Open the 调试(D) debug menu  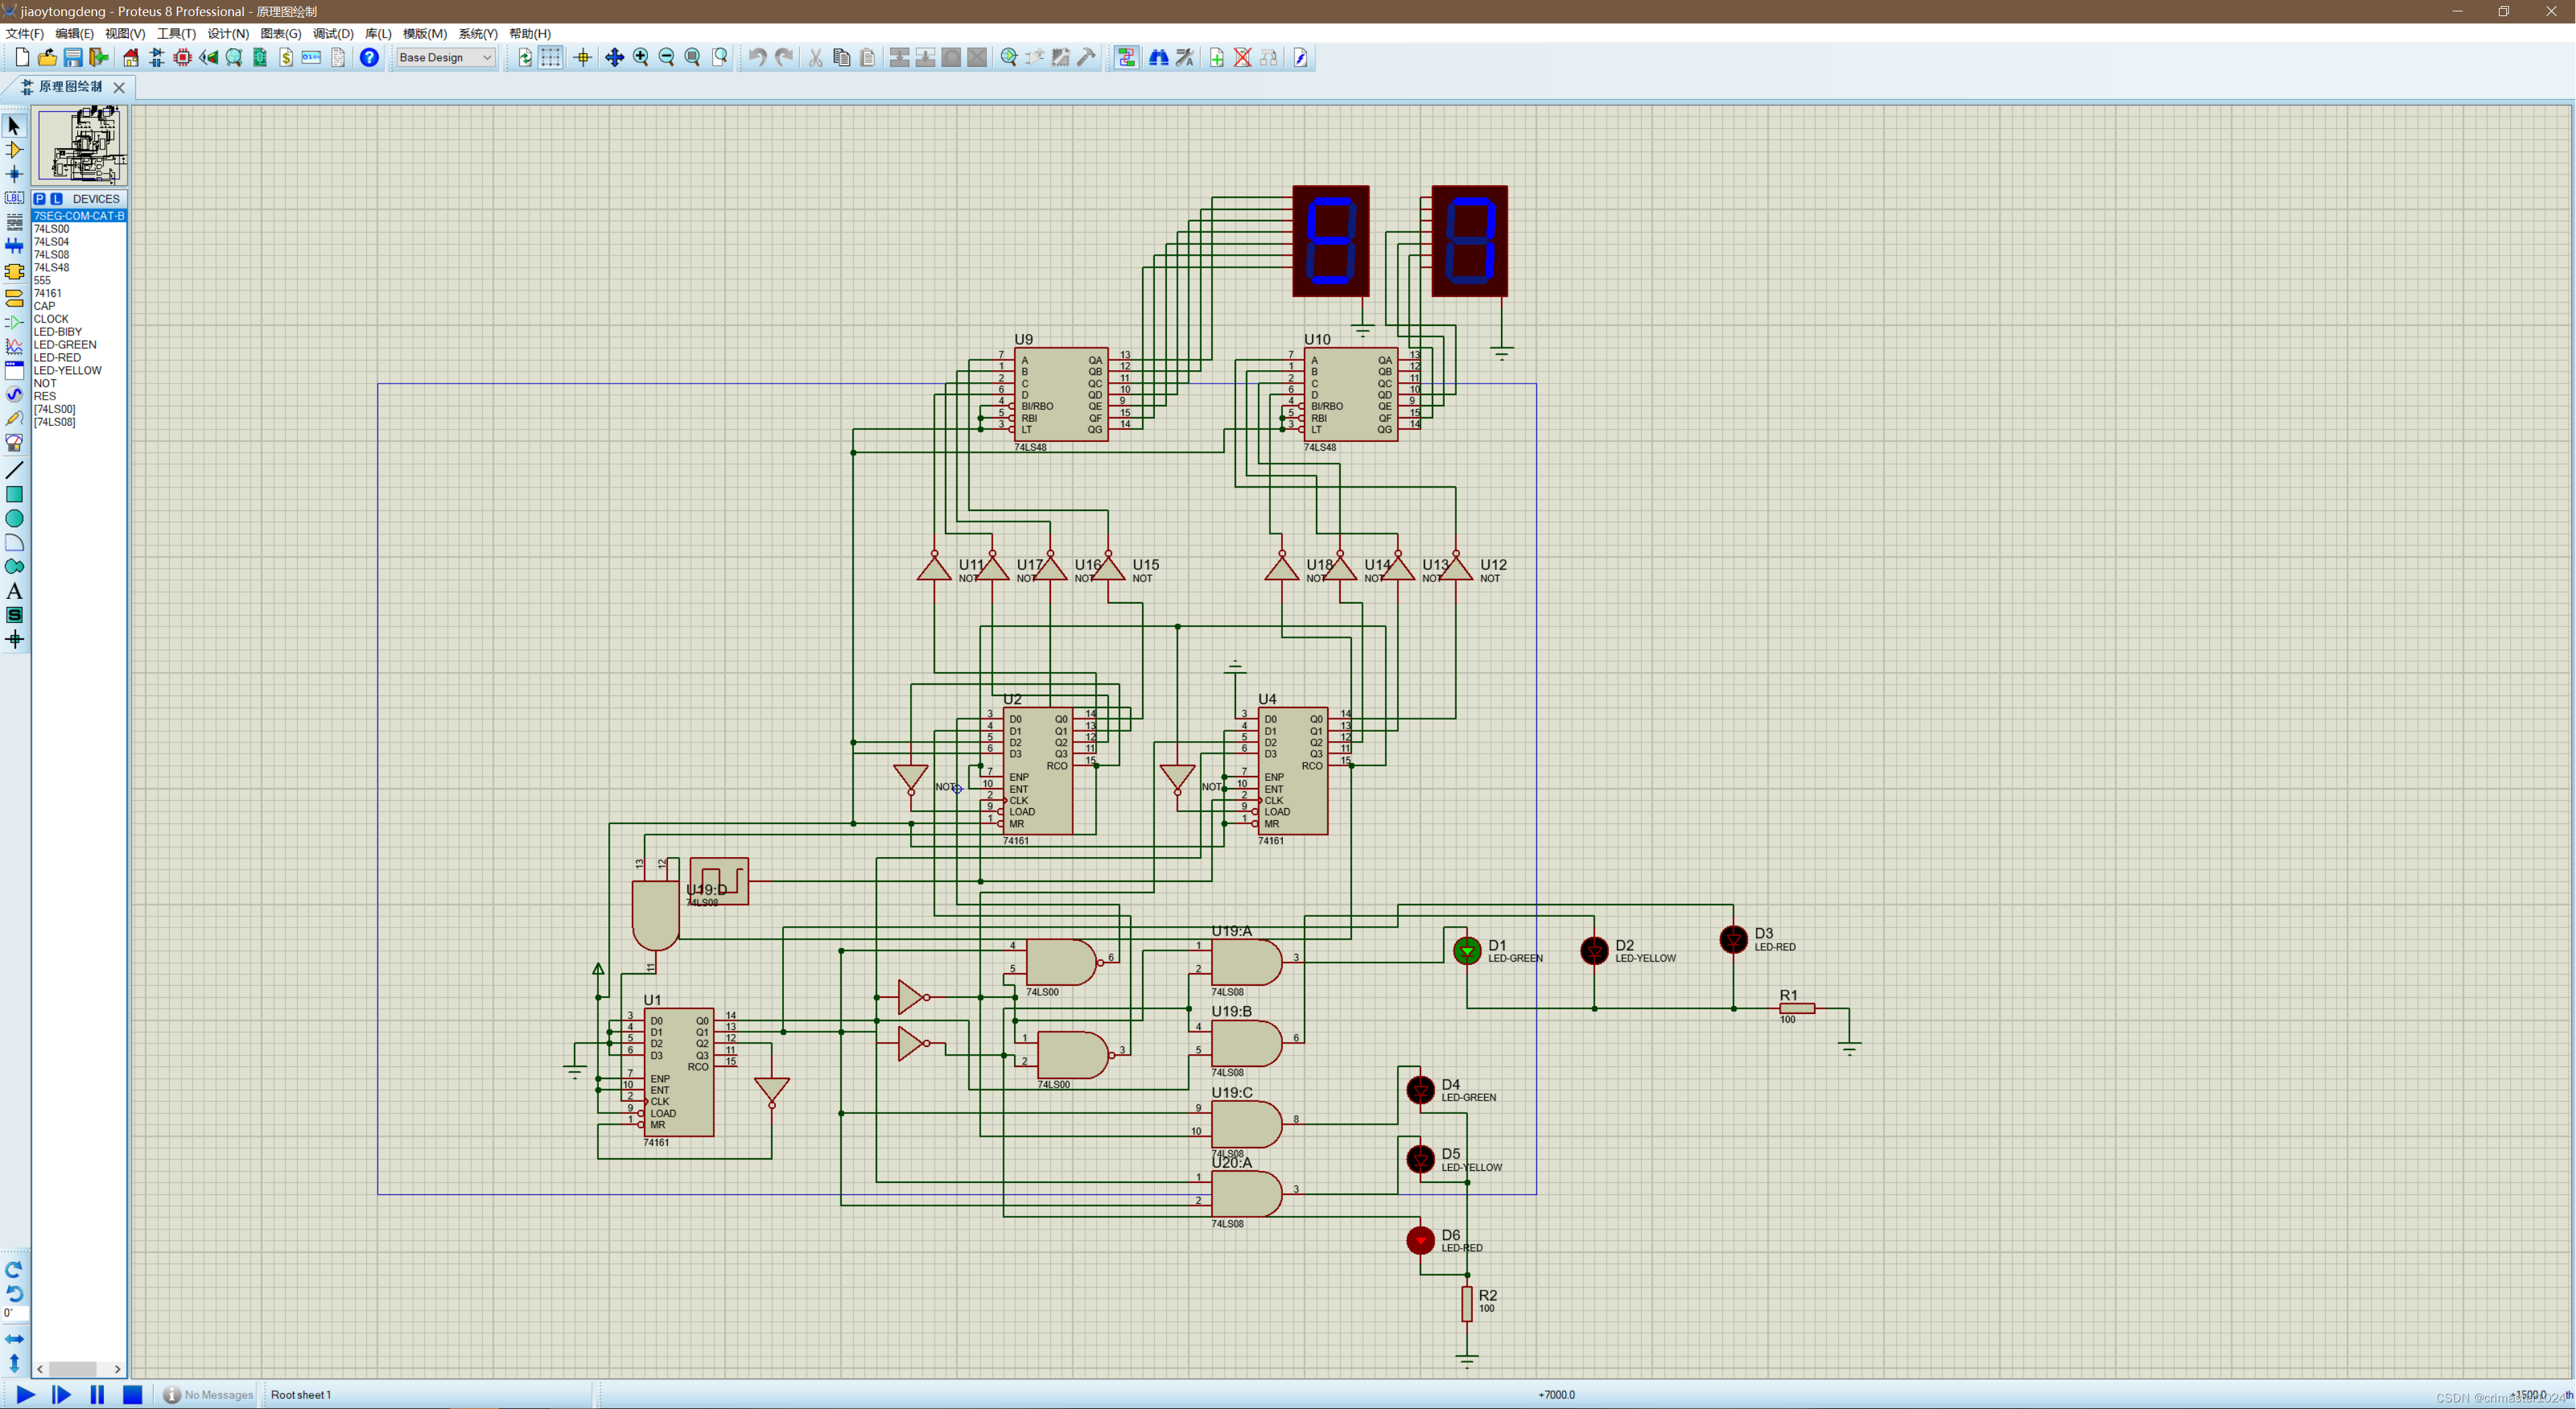pos(333,33)
